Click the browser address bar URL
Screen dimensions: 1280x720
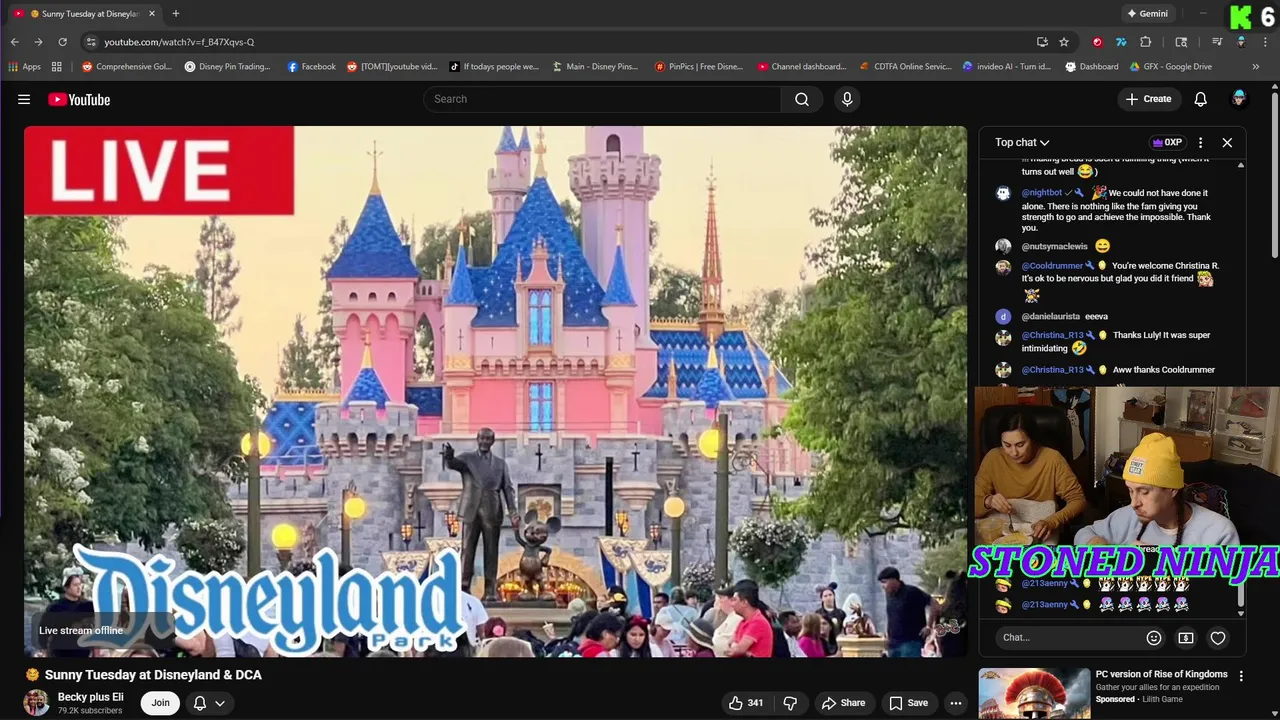pos(179,42)
